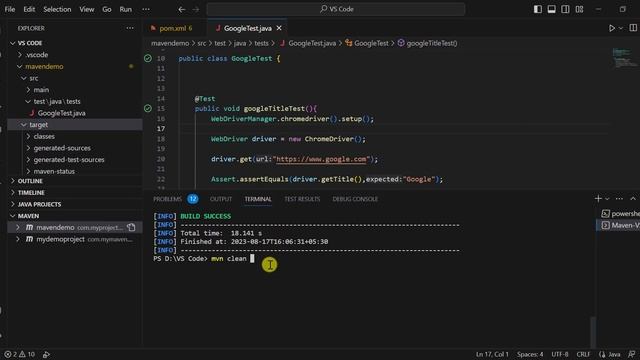This screenshot has width=640, height=360.
Task: Collapse the MAVEN section
Action: tap(75, 216)
